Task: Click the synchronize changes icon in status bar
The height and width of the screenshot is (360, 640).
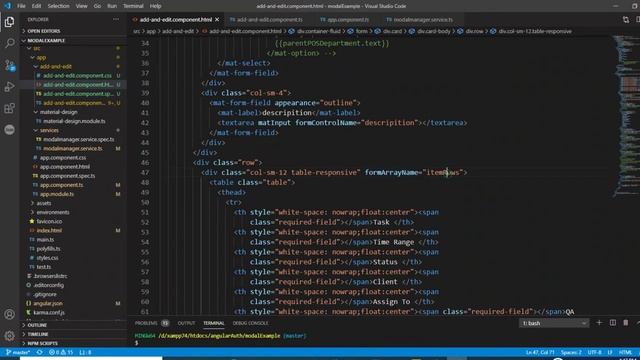Action: point(40,352)
